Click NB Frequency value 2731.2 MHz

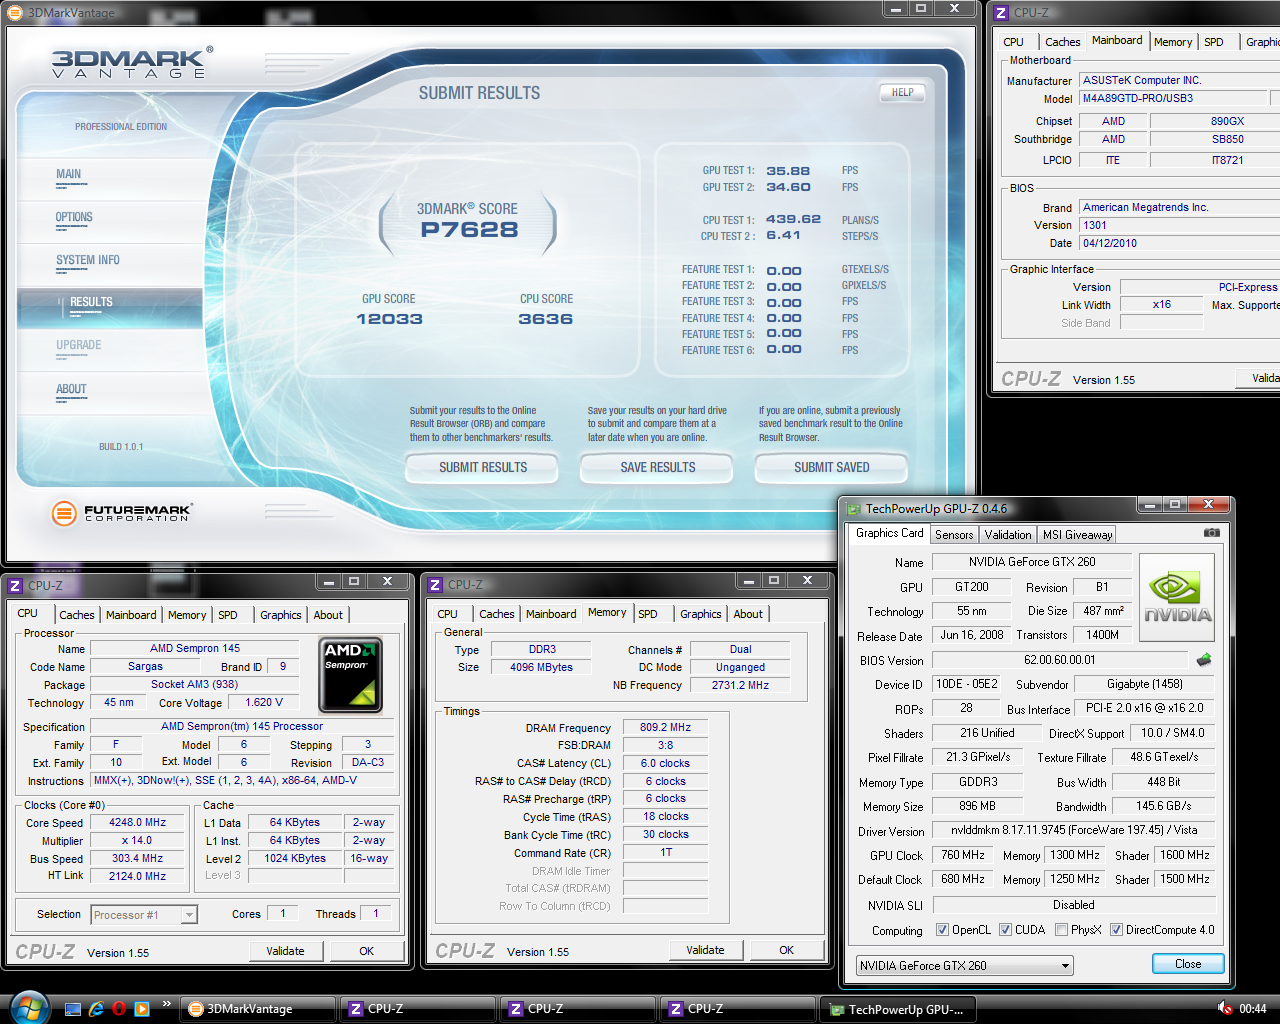point(740,686)
